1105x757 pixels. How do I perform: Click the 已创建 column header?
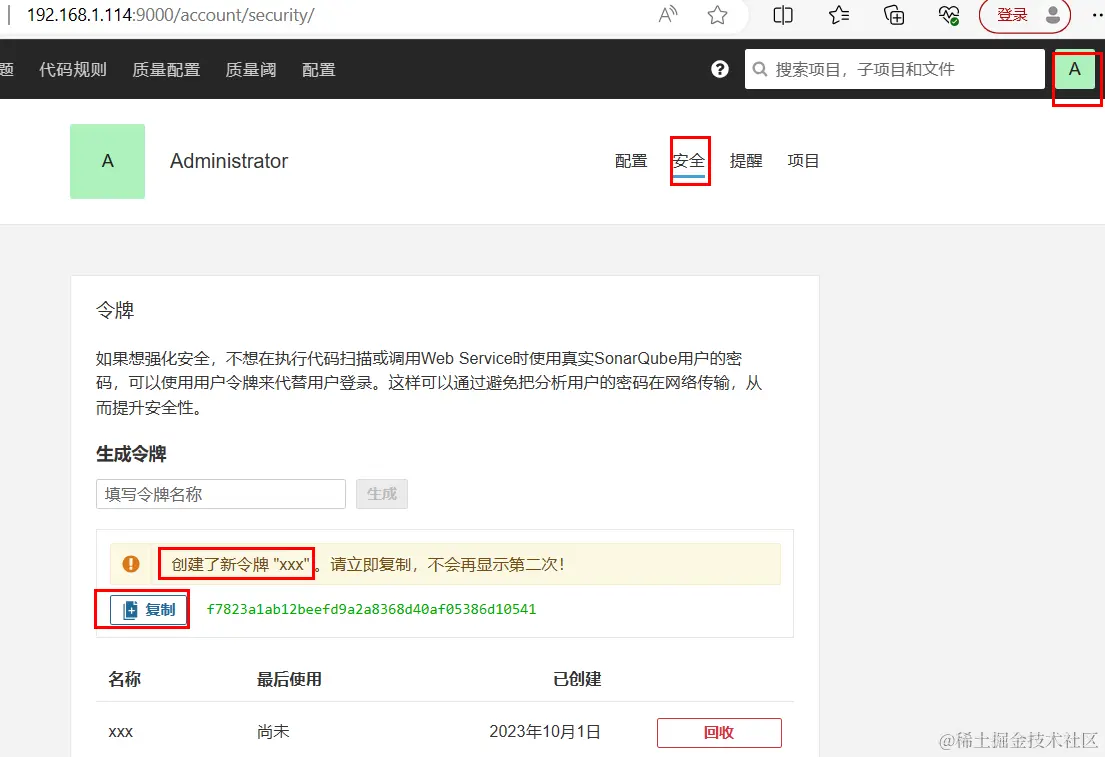[x=577, y=679]
